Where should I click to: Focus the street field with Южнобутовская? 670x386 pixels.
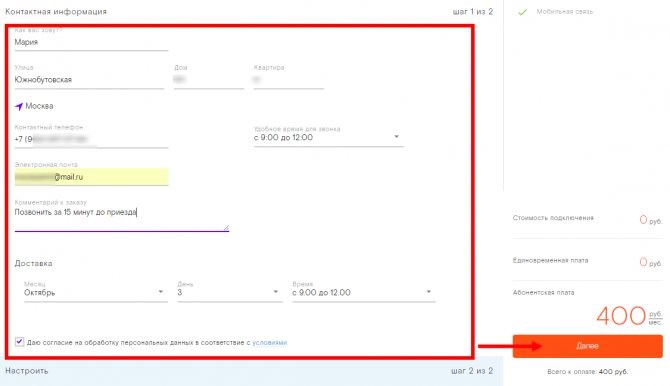pyautogui.click(x=89, y=80)
